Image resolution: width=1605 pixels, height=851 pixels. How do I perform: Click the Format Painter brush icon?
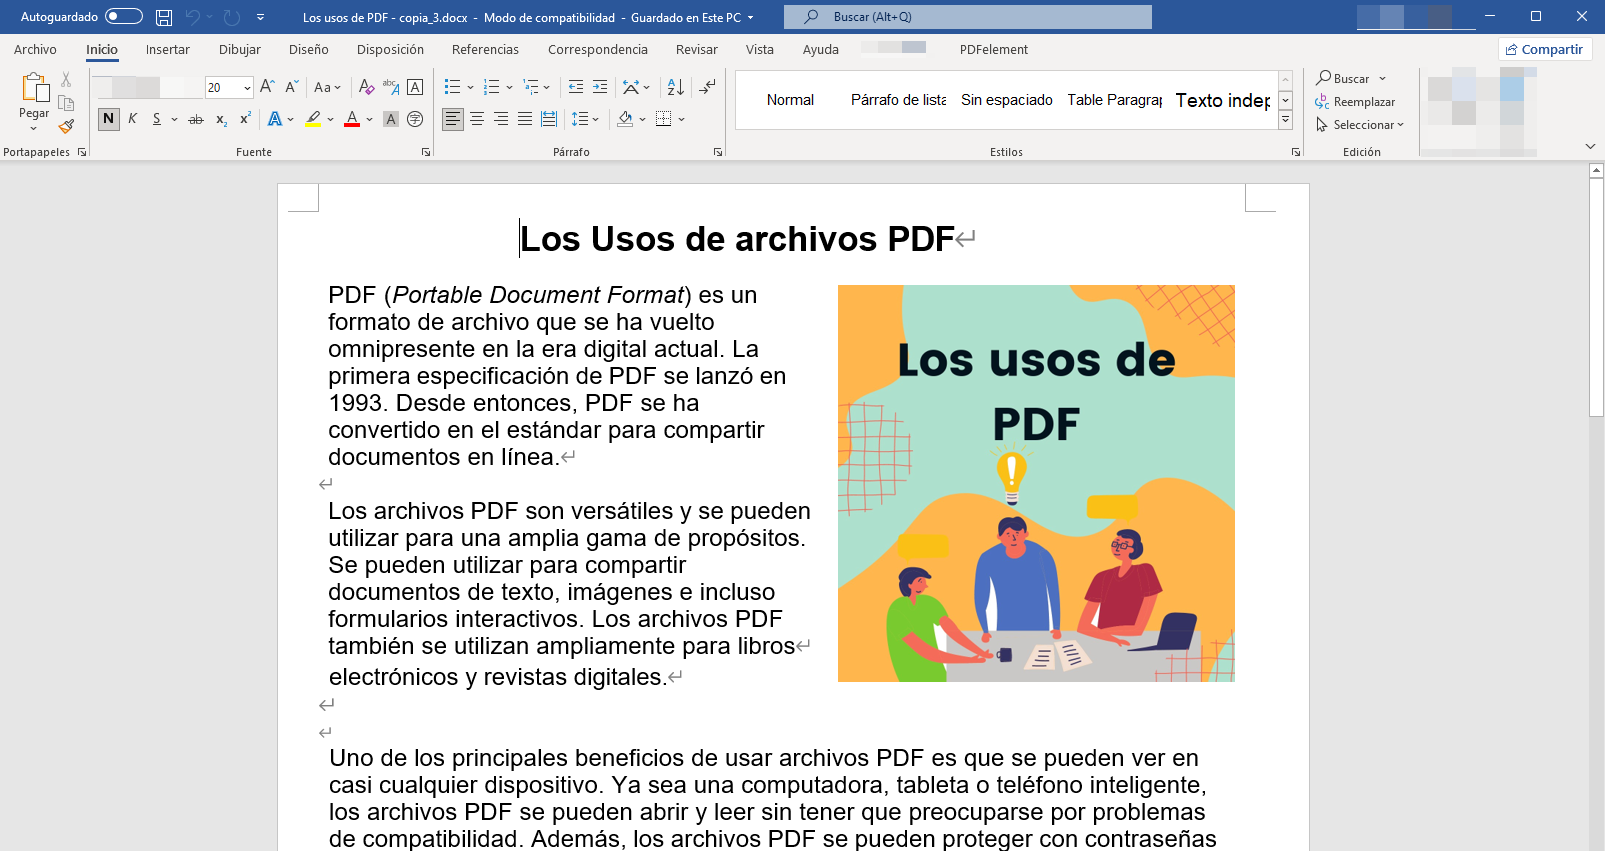coord(66,126)
